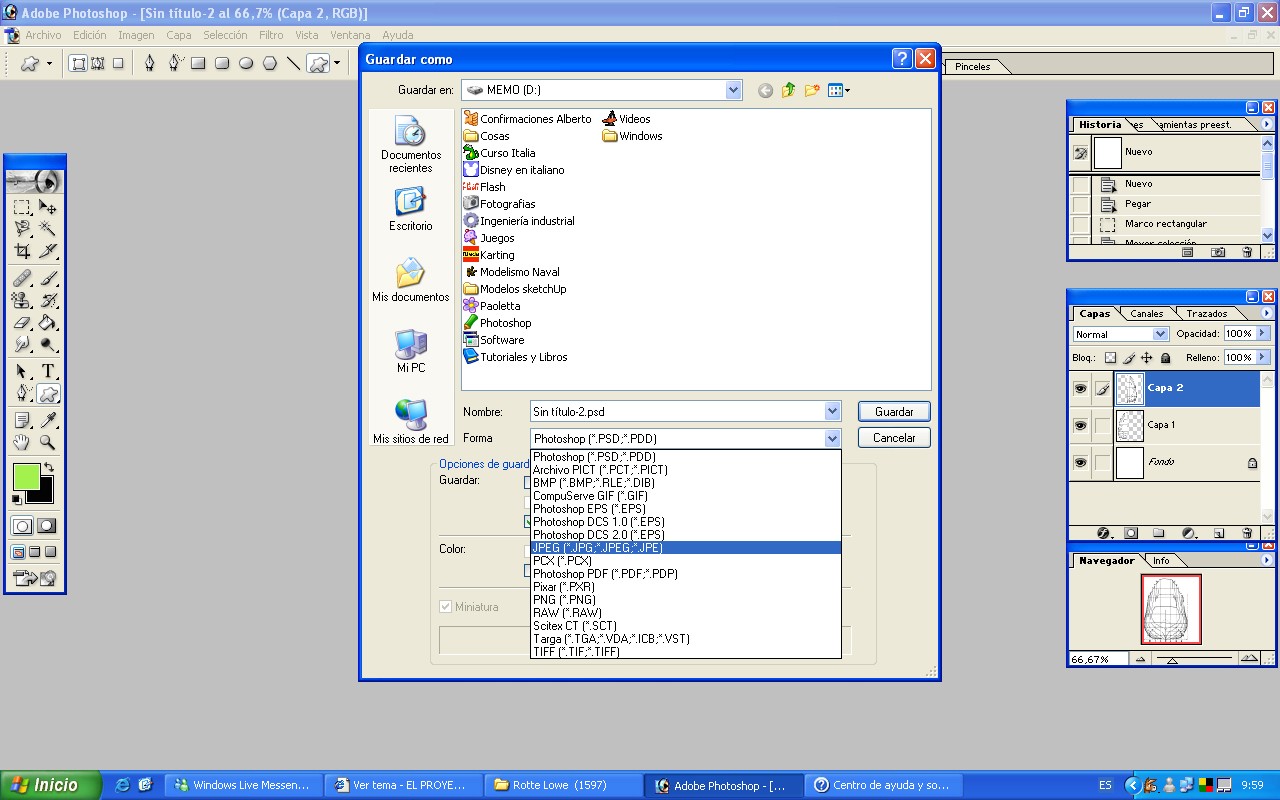Select the Slice tool
The height and width of the screenshot is (800, 1280).
click(x=47, y=251)
